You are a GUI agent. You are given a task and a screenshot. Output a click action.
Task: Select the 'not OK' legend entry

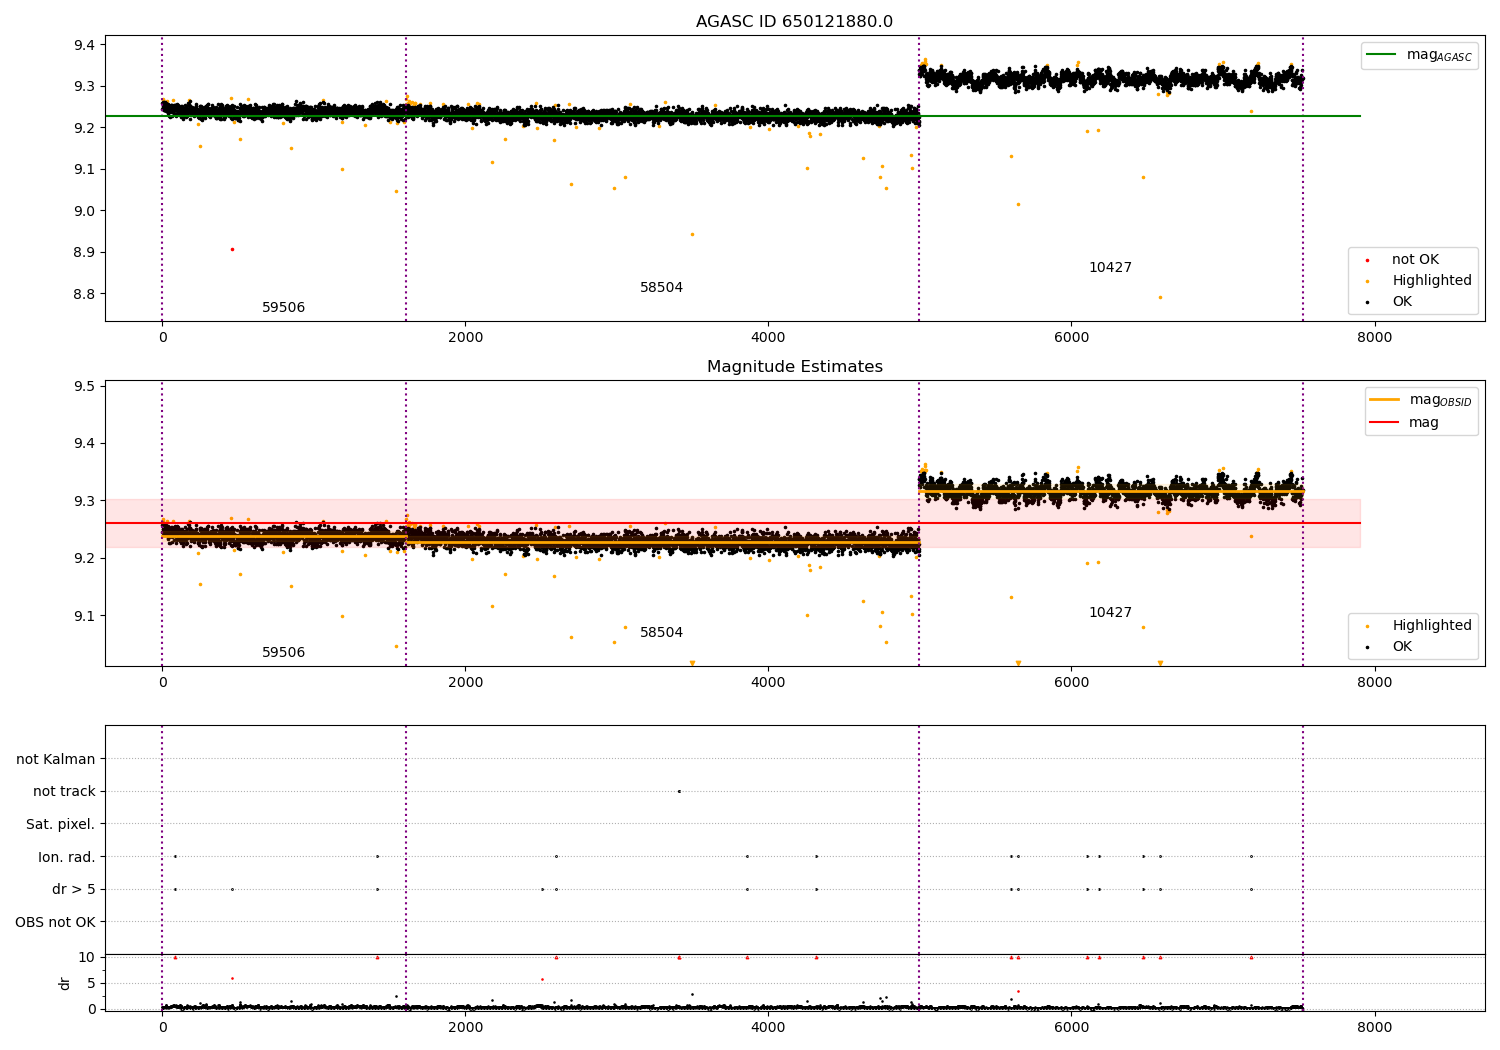(1415, 260)
